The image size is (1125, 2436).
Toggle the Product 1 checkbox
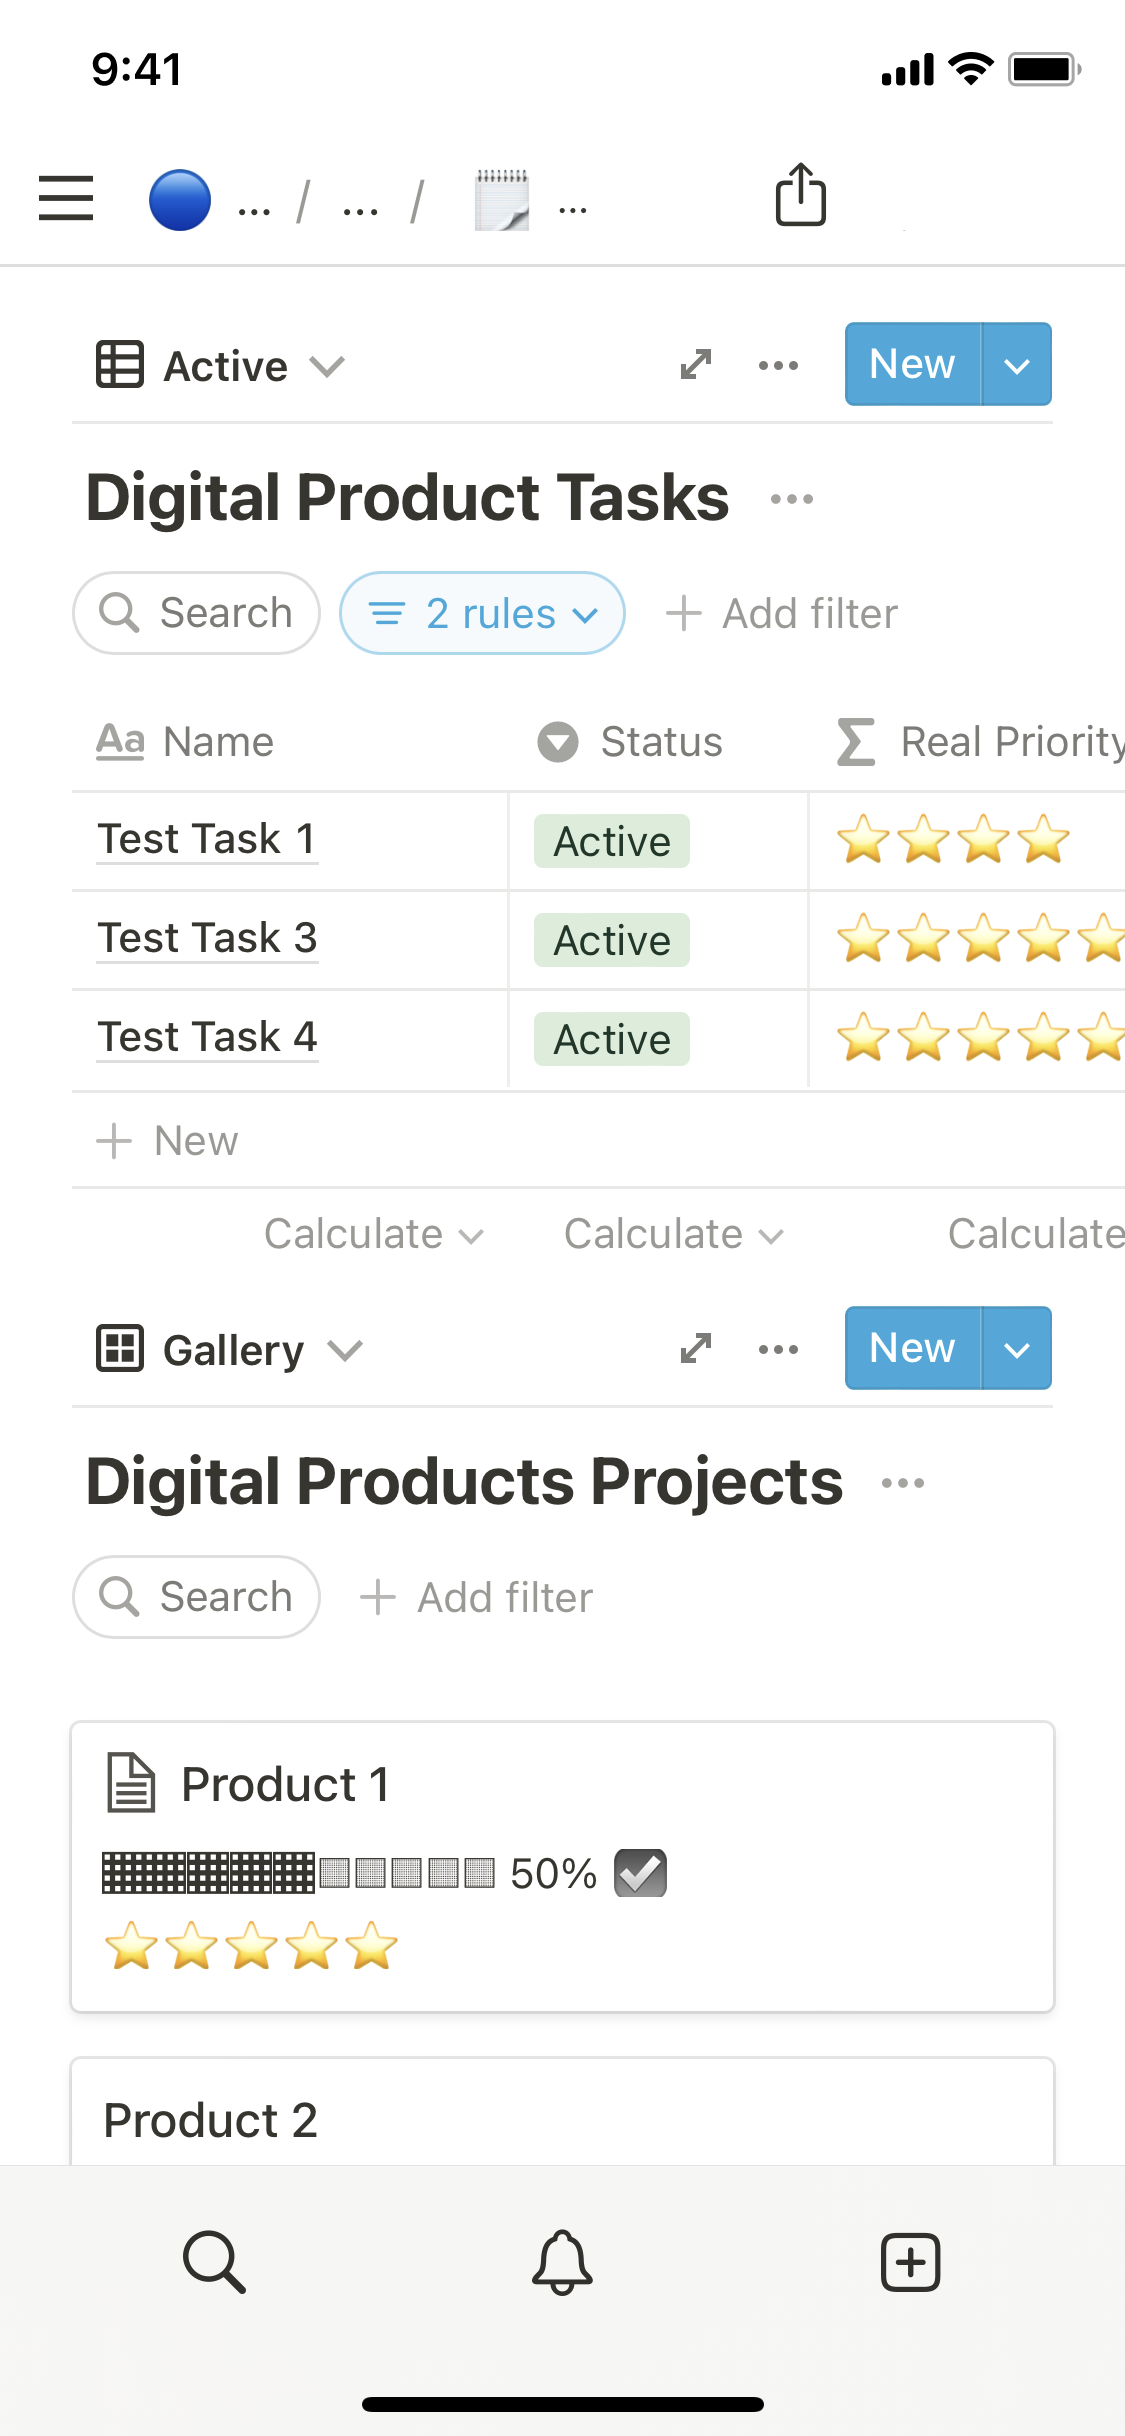click(640, 1873)
